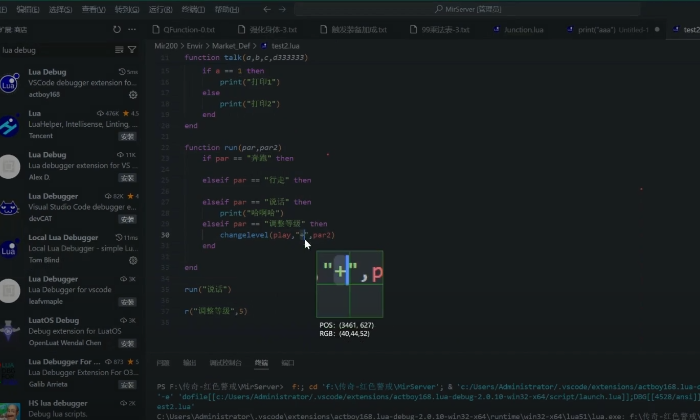This screenshot has height=420, width=700.
Task: Open the 帮助(H) menu
Action: (x=227, y=9)
